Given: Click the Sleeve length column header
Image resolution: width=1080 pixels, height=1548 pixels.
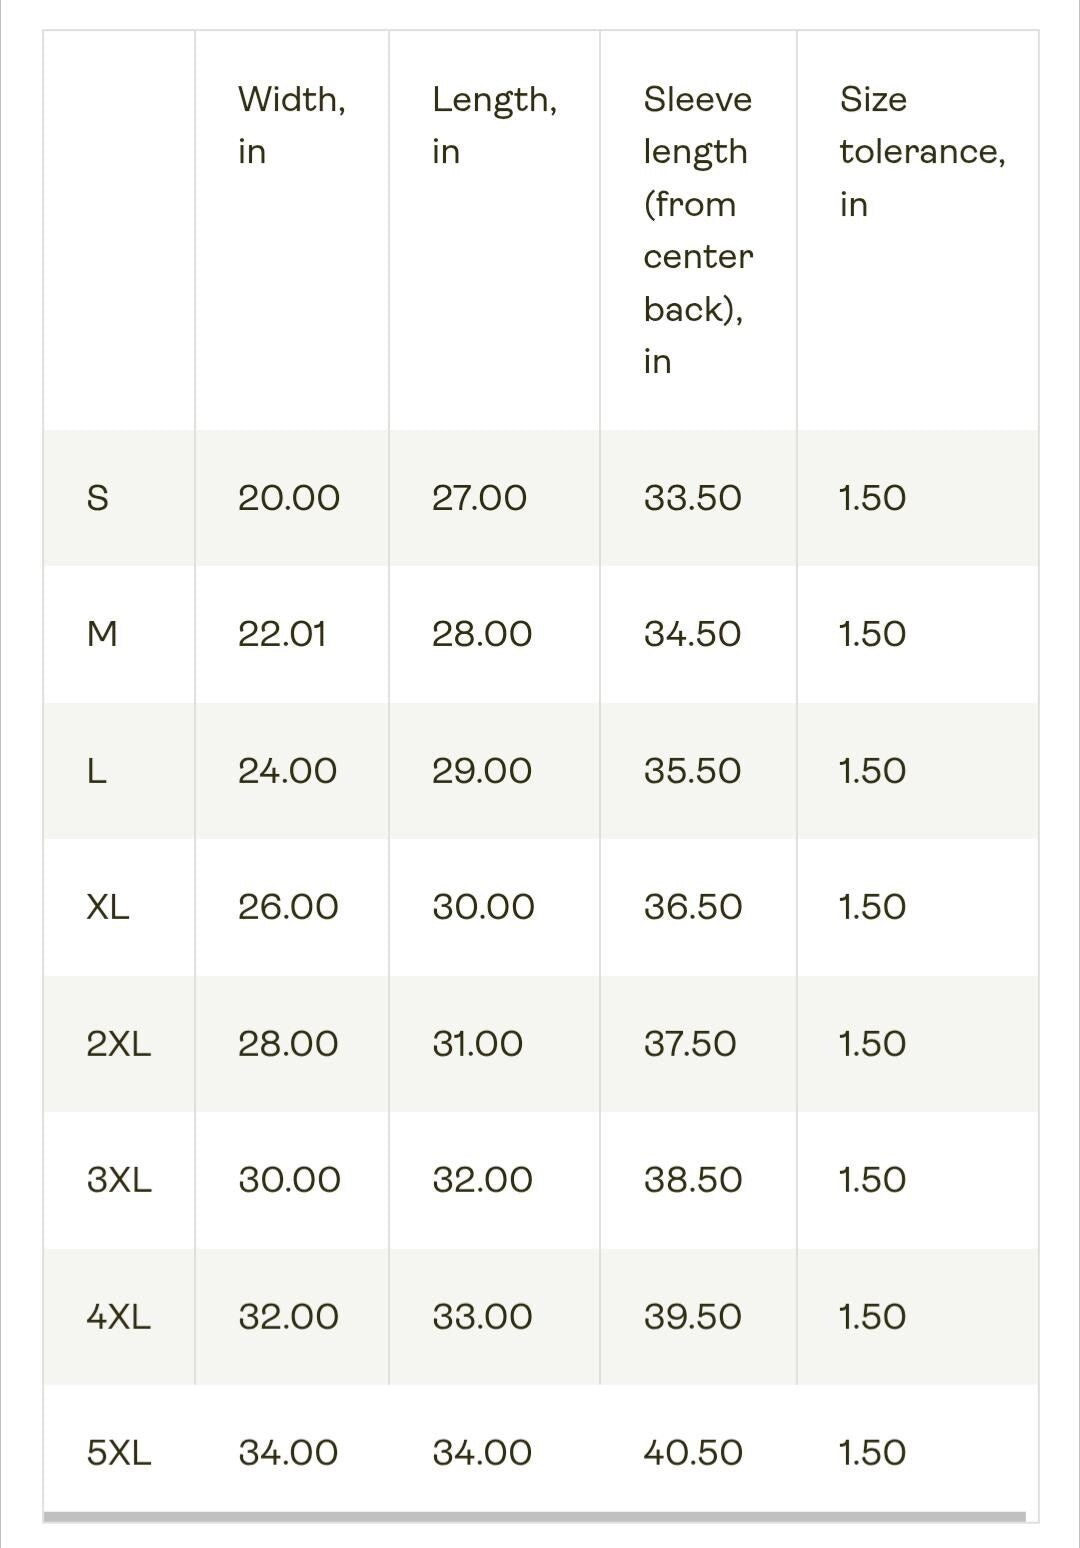Looking at the screenshot, I should (x=698, y=230).
